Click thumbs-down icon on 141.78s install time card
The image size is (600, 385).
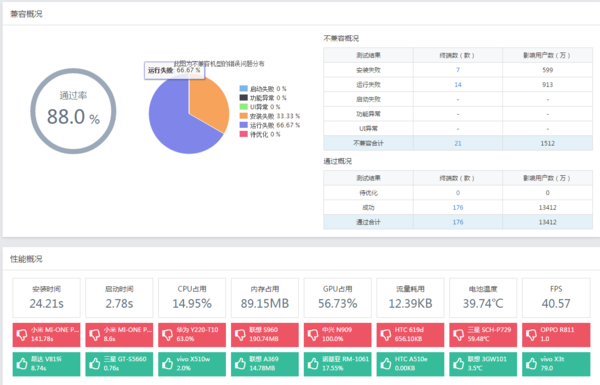(x=22, y=335)
